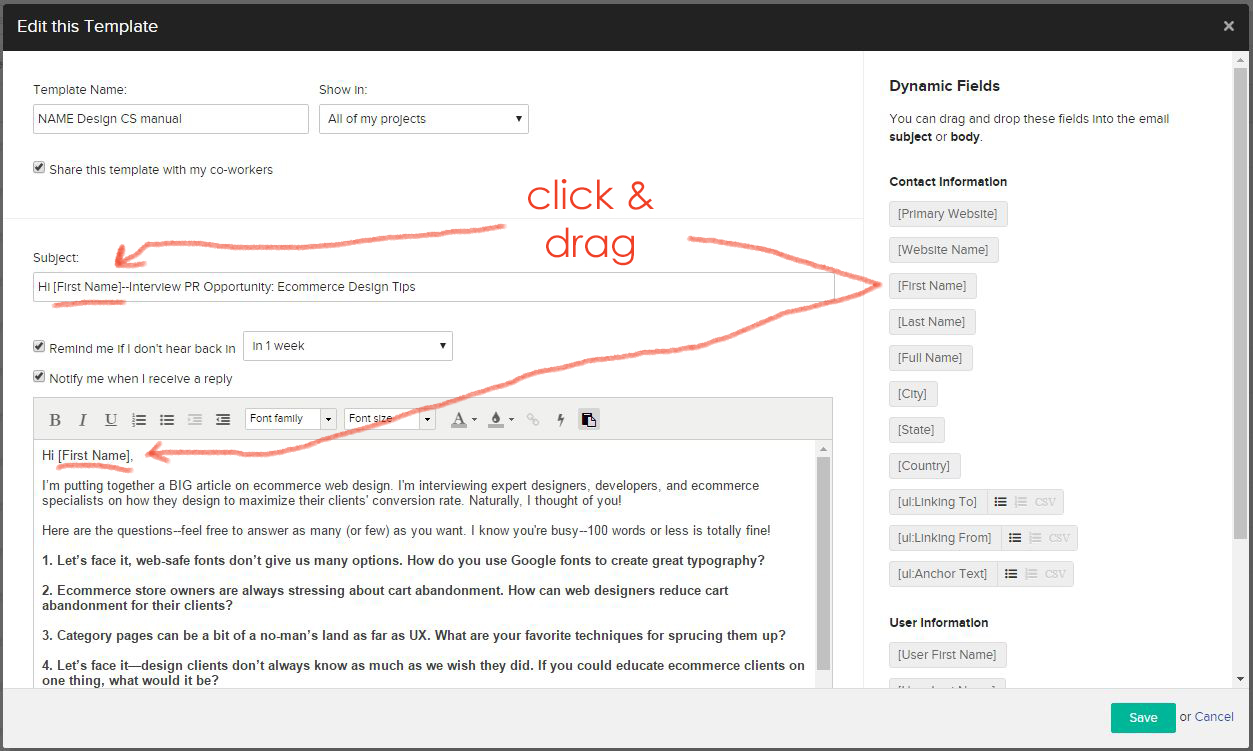Click the [Country] dynamic field

pyautogui.click(x=924, y=466)
